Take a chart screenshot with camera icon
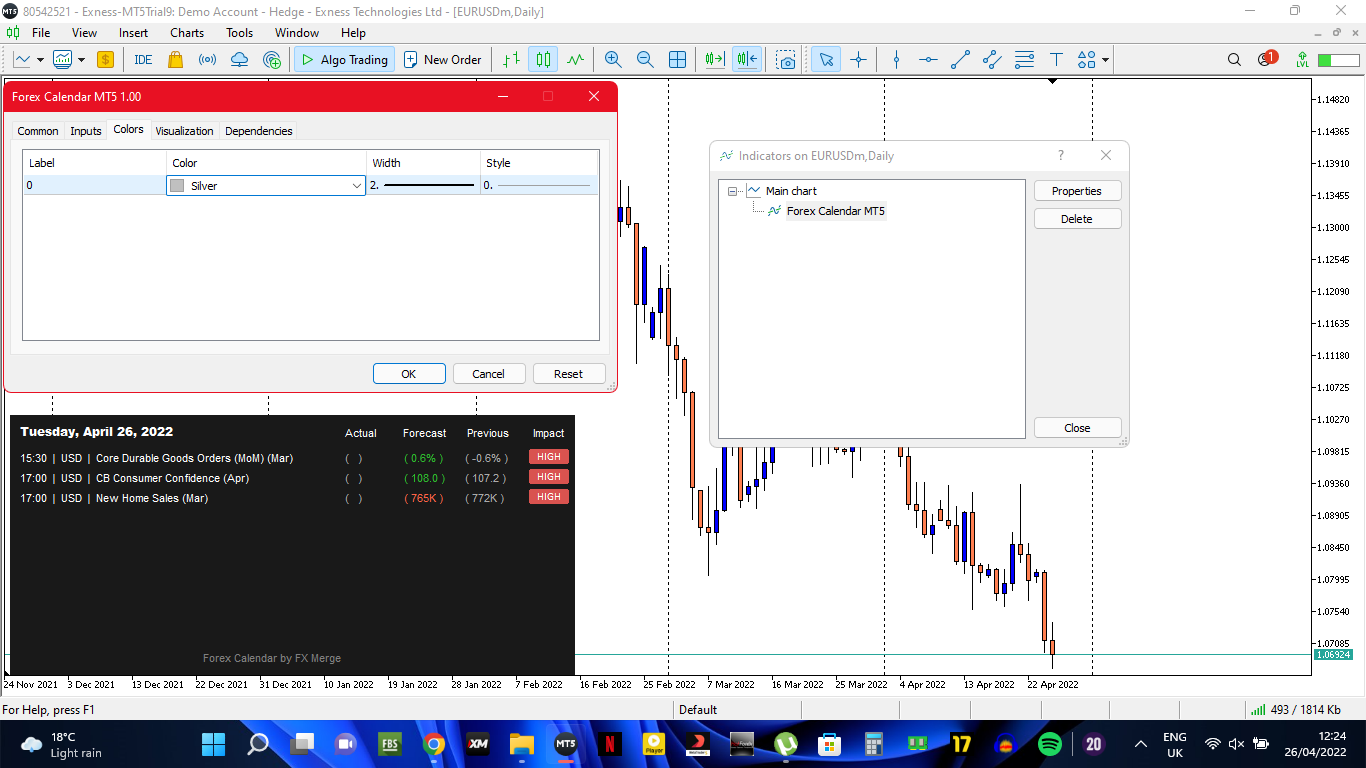Screen dimensions: 1366x768 pyautogui.click(x=787, y=59)
